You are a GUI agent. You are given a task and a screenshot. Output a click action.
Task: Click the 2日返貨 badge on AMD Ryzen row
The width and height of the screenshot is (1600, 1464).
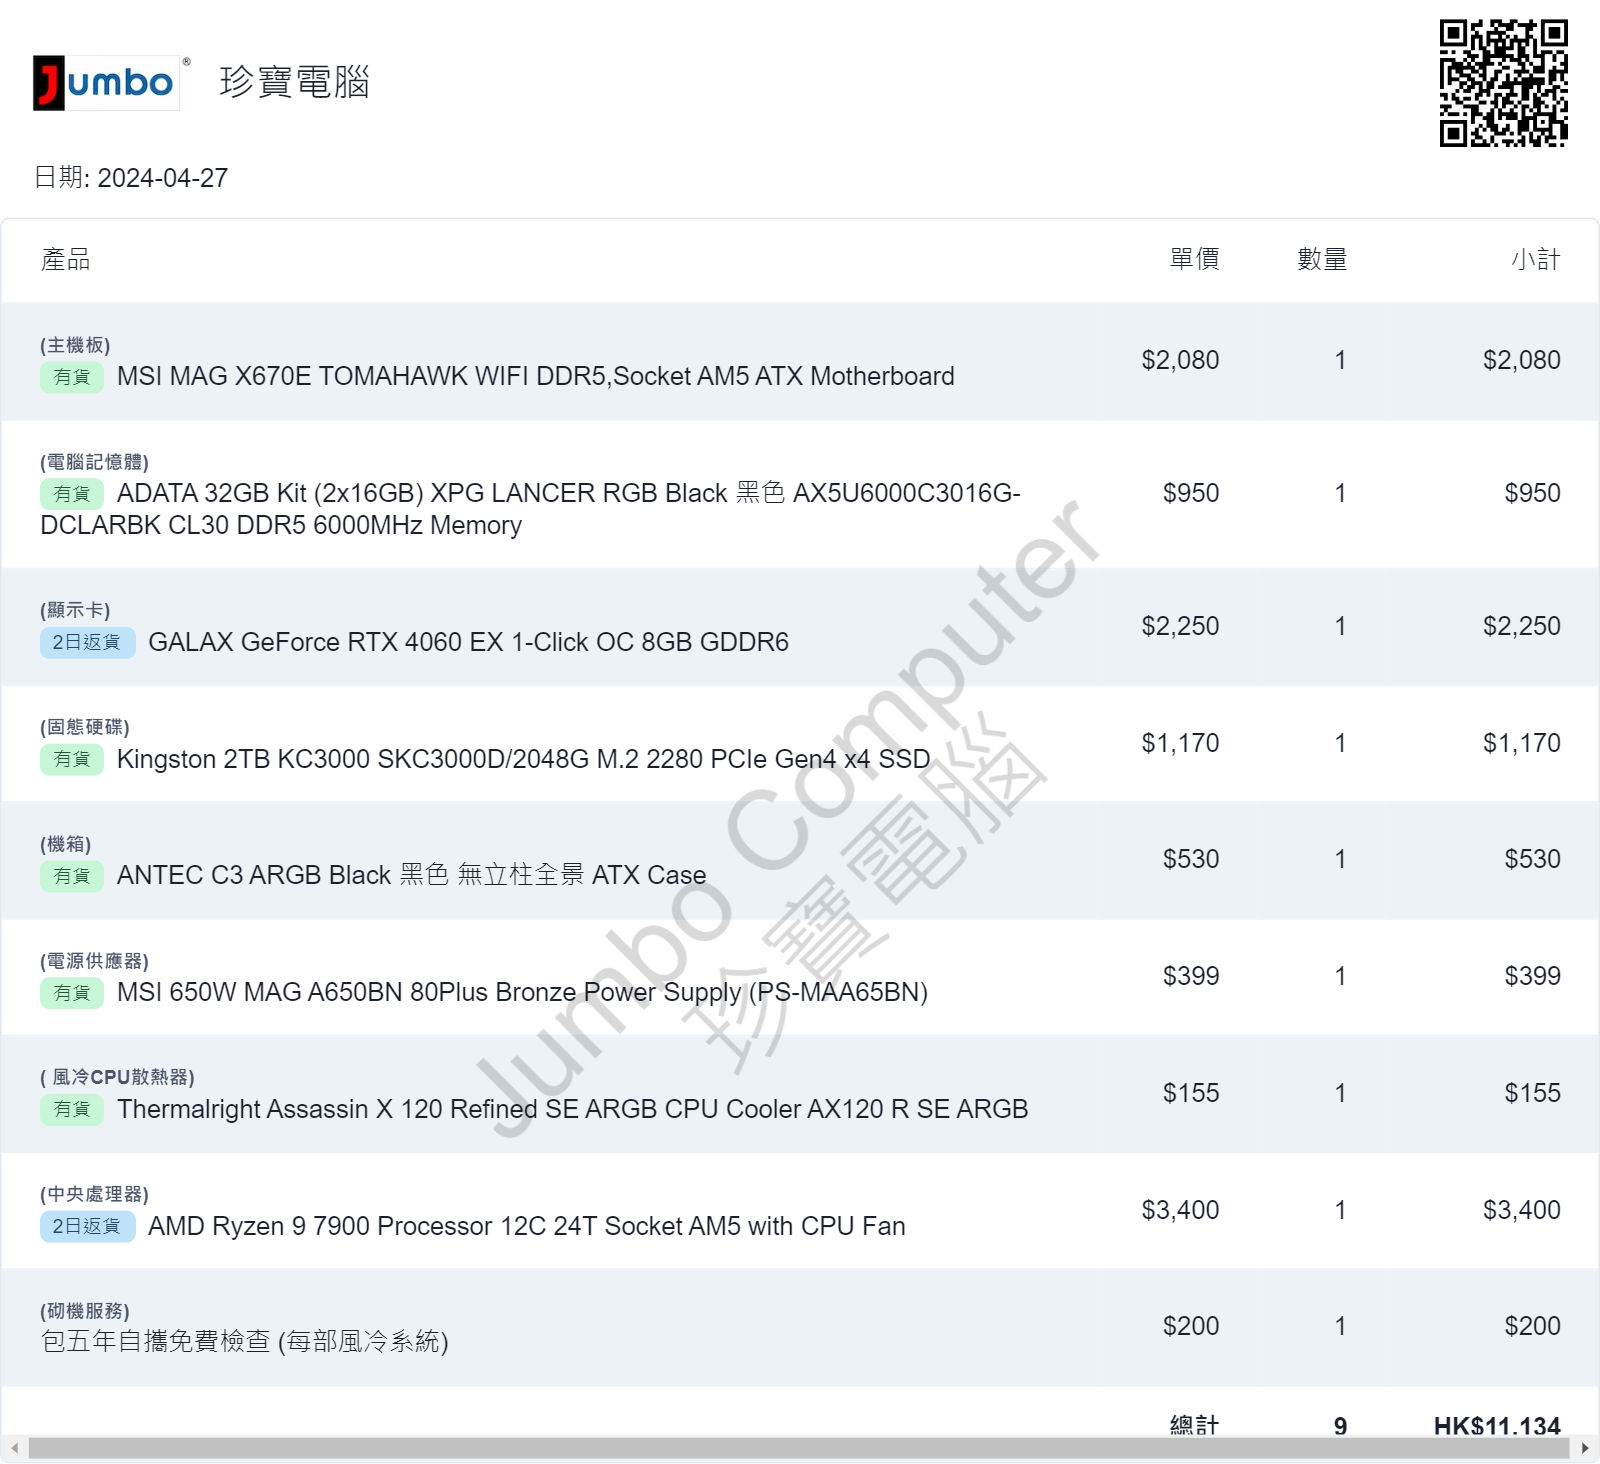coord(87,1226)
